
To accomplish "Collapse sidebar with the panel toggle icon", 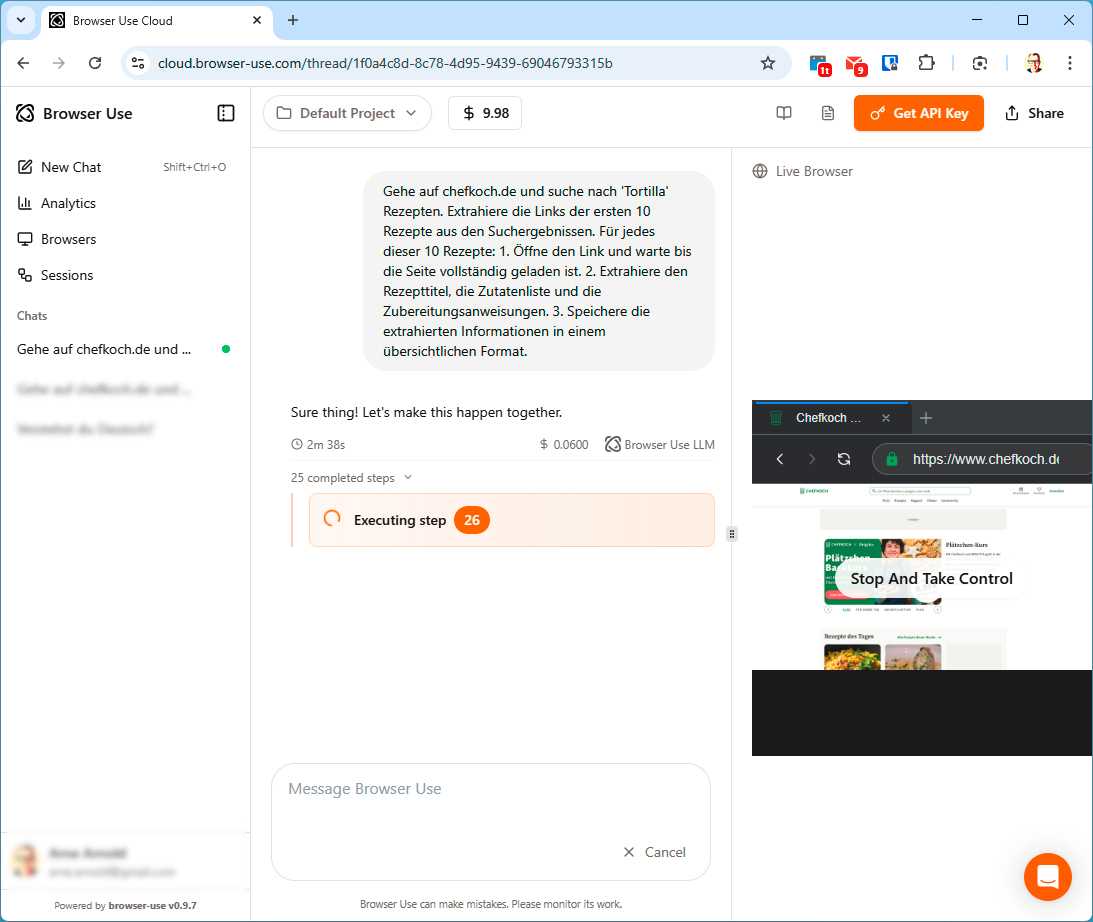I will coord(226,113).
